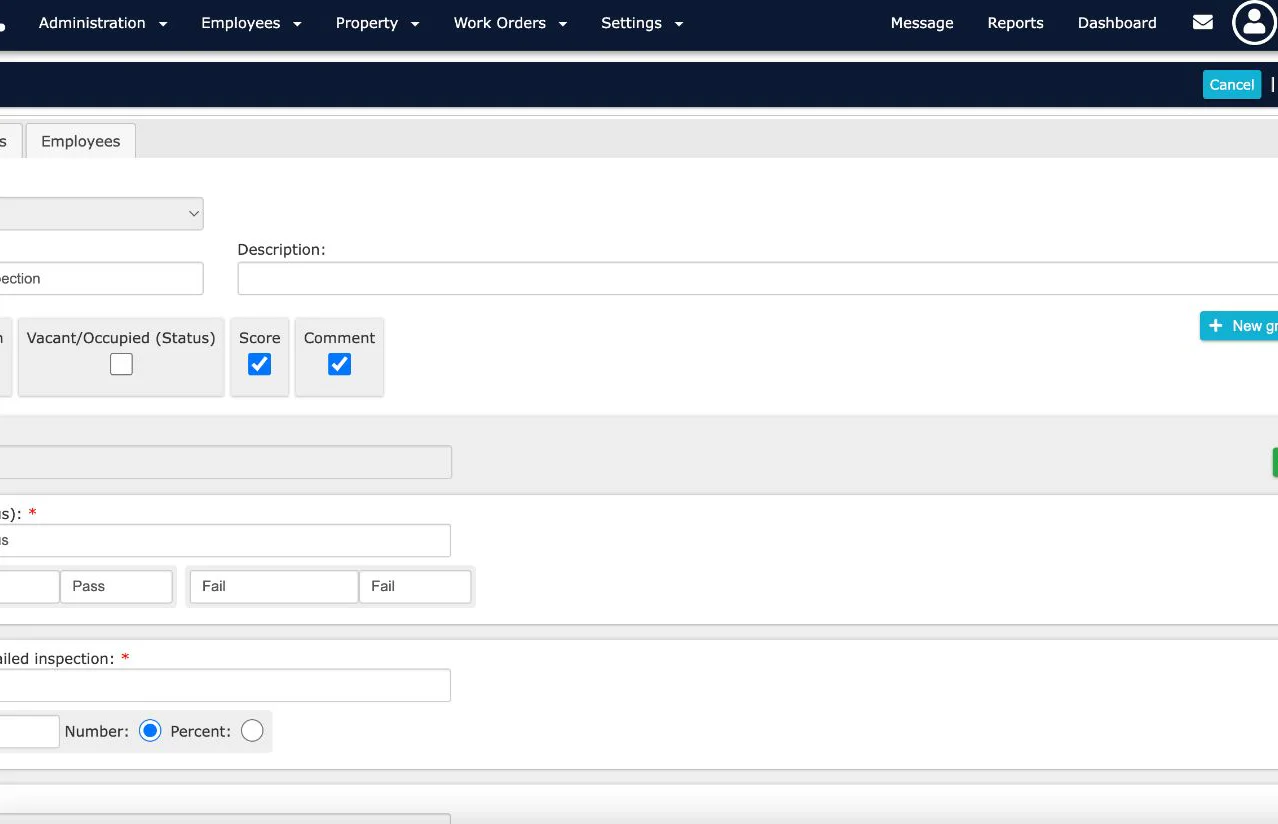Expand the dropdown above the name field
Viewport: 1278px width, 824px height.
pyautogui.click(x=100, y=214)
